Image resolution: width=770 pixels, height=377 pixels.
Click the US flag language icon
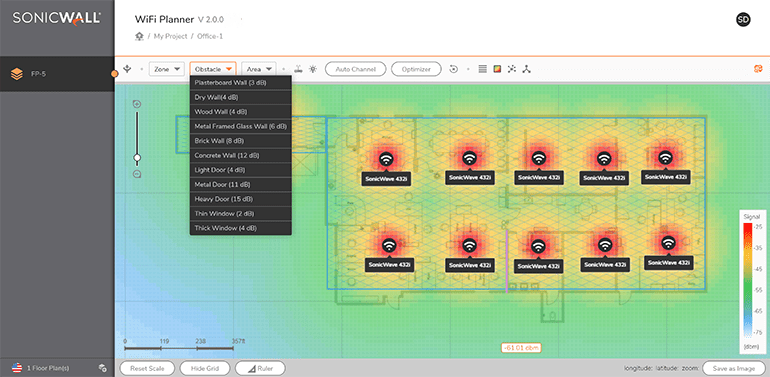tap(17, 367)
